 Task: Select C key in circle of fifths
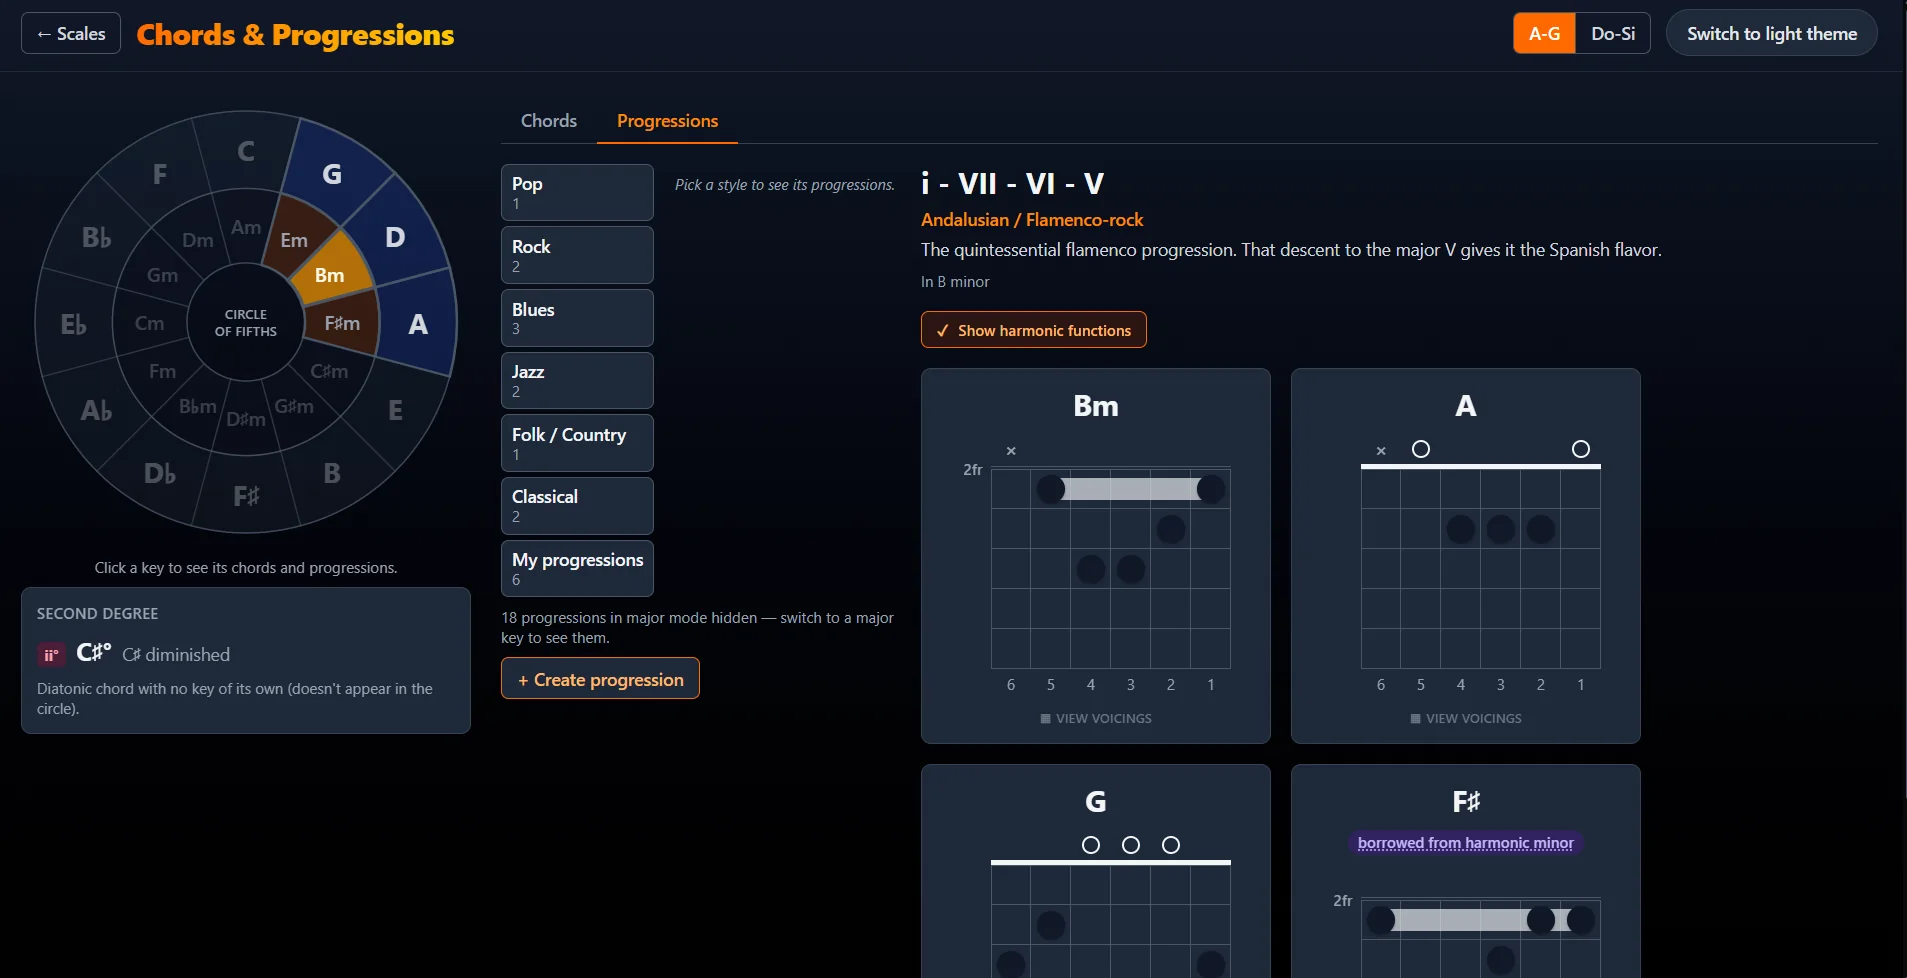click(x=246, y=151)
